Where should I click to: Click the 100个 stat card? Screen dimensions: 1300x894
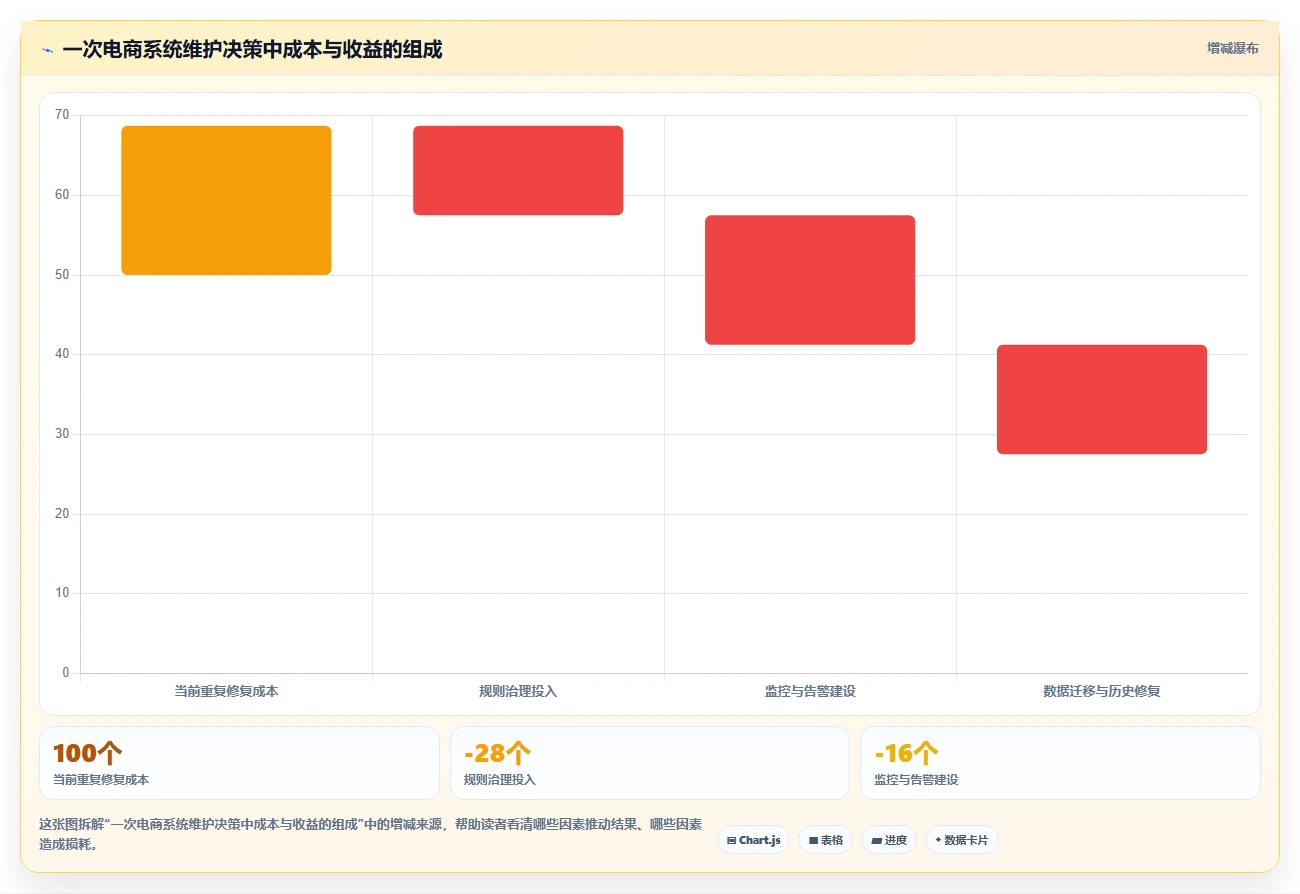point(239,763)
